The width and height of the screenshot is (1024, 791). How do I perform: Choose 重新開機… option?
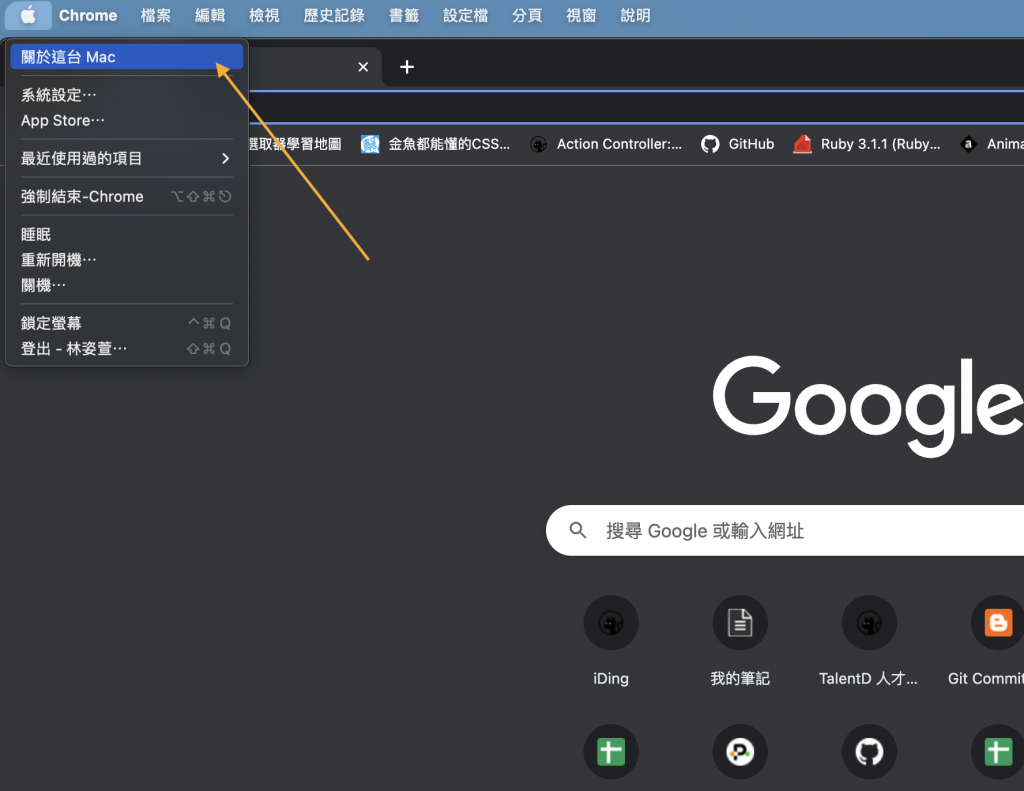pyautogui.click(x=127, y=260)
